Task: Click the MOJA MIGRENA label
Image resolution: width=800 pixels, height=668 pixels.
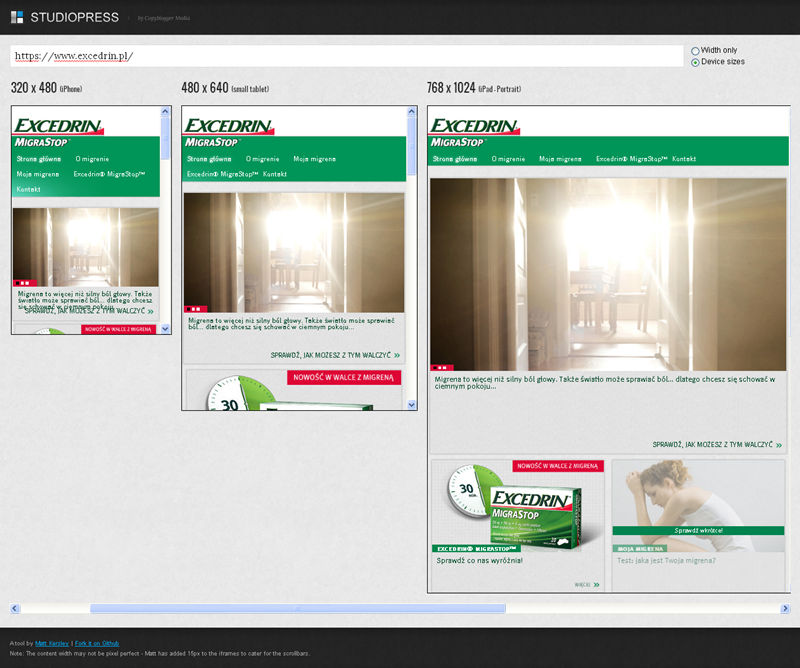Action: coord(640,549)
